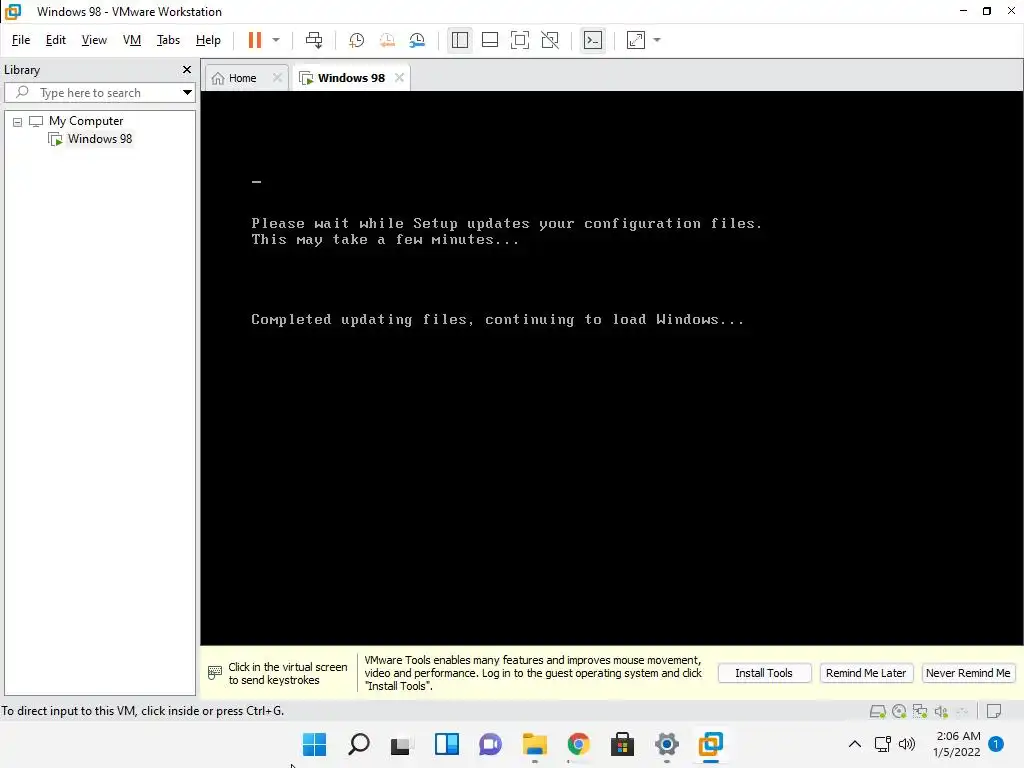
Task: Toggle the console view button
Action: [x=593, y=40]
